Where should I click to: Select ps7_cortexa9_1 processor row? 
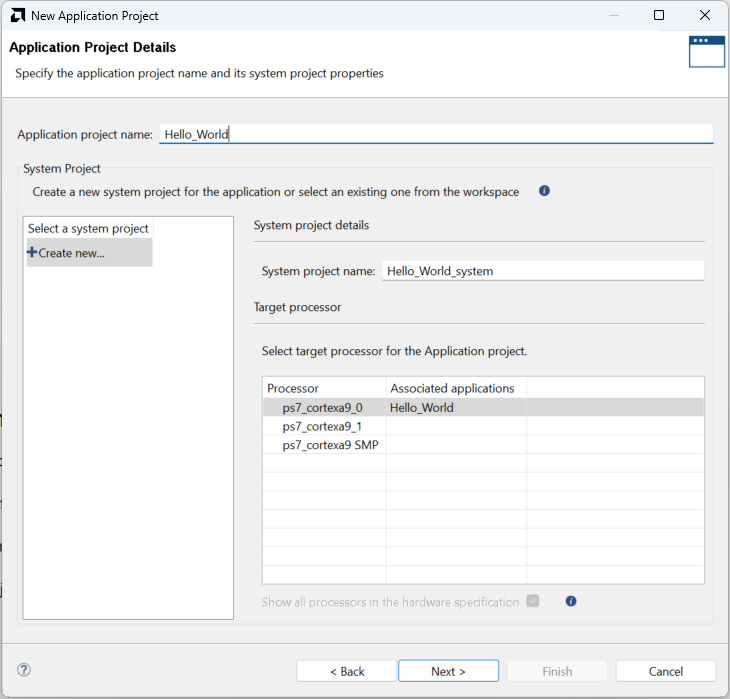pyautogui.click(x=323, y=426)
